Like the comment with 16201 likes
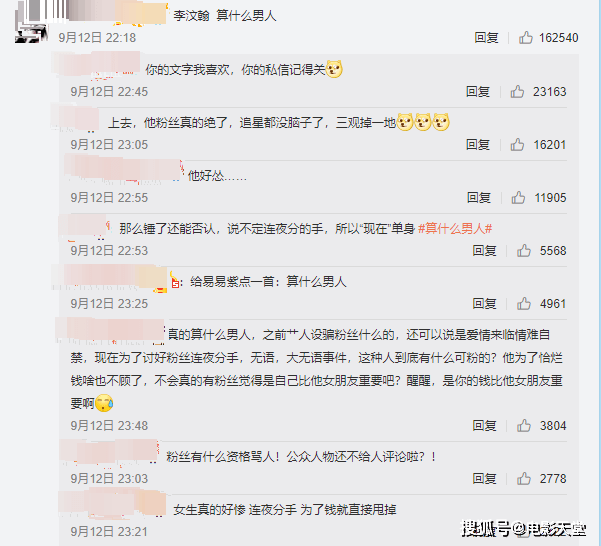Image resolution: width=601 pixels, height=546 pixels. pyautogui.click(x=517, y=144)
